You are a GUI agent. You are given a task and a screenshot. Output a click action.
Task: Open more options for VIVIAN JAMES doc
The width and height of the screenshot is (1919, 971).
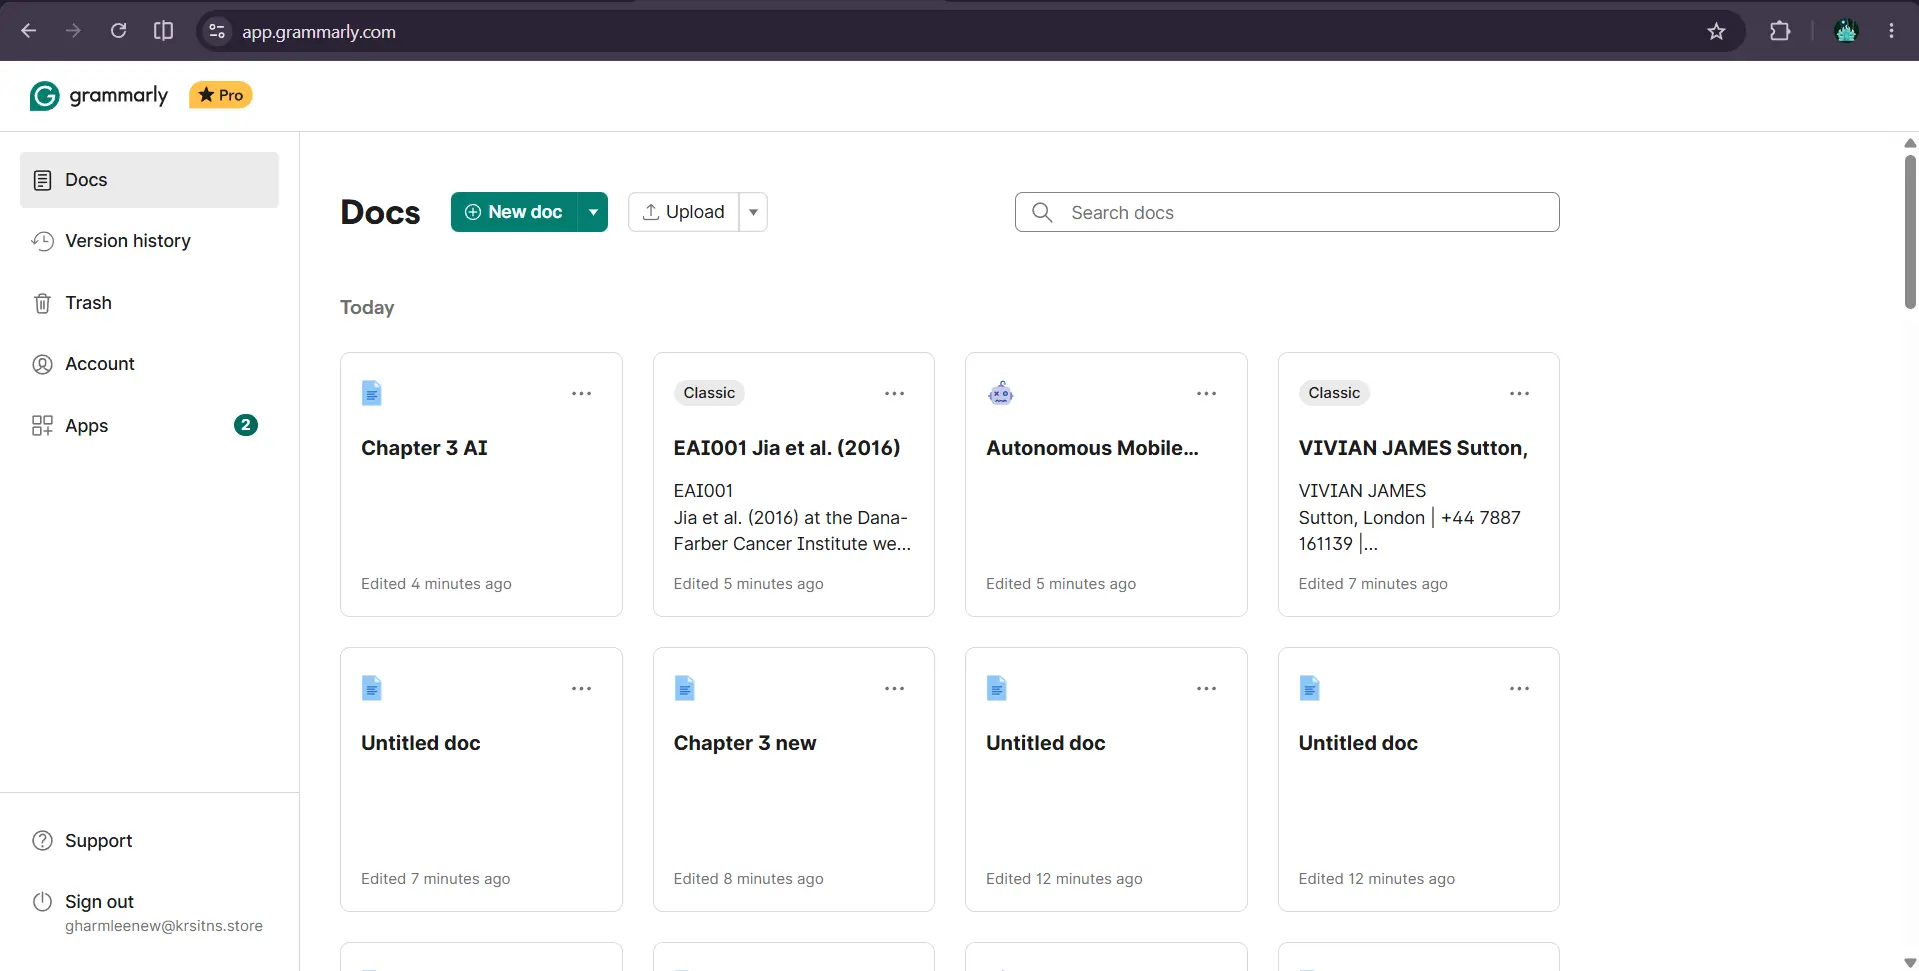point(1519,394)
